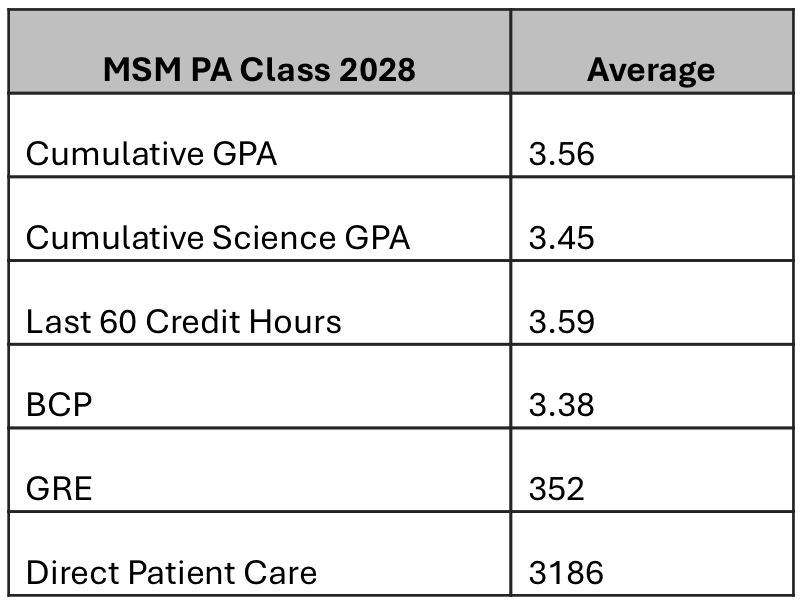Select the 'Cumulative Science GPA' row label
Image resolution: width=808 pixels, height=606 pixels.
point(218,238)
